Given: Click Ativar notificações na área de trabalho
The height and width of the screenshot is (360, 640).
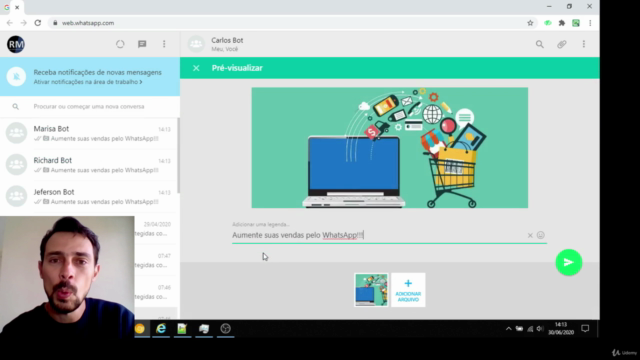Looking at the screenshot, I should point(88,82).
